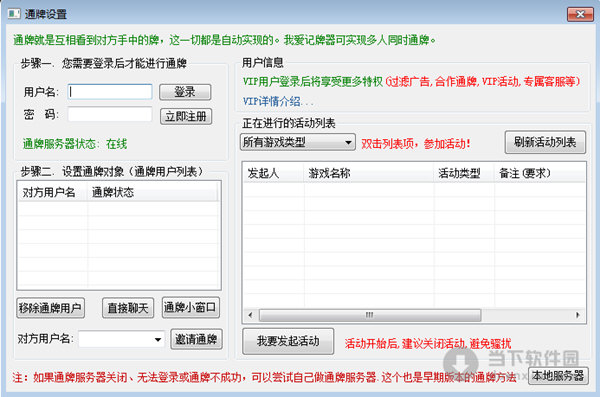
Task: Click the activity list right scroll arrow
Action: pos(577,315)
